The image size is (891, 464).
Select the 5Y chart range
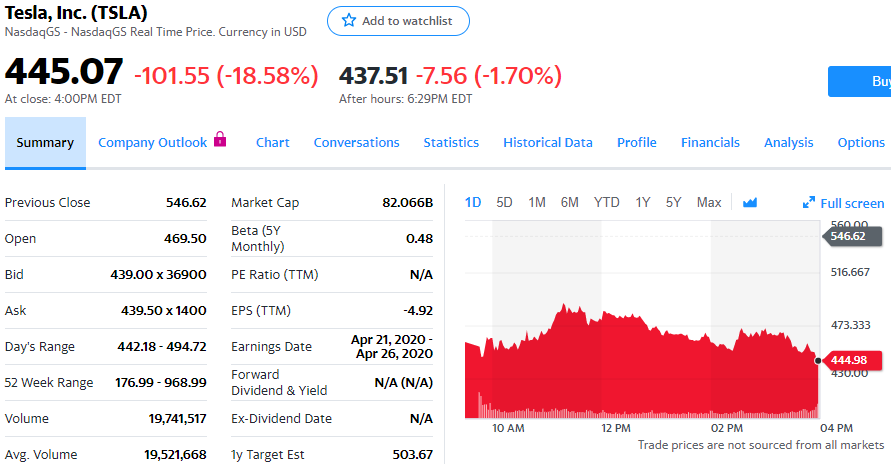[x=673, y=203]
